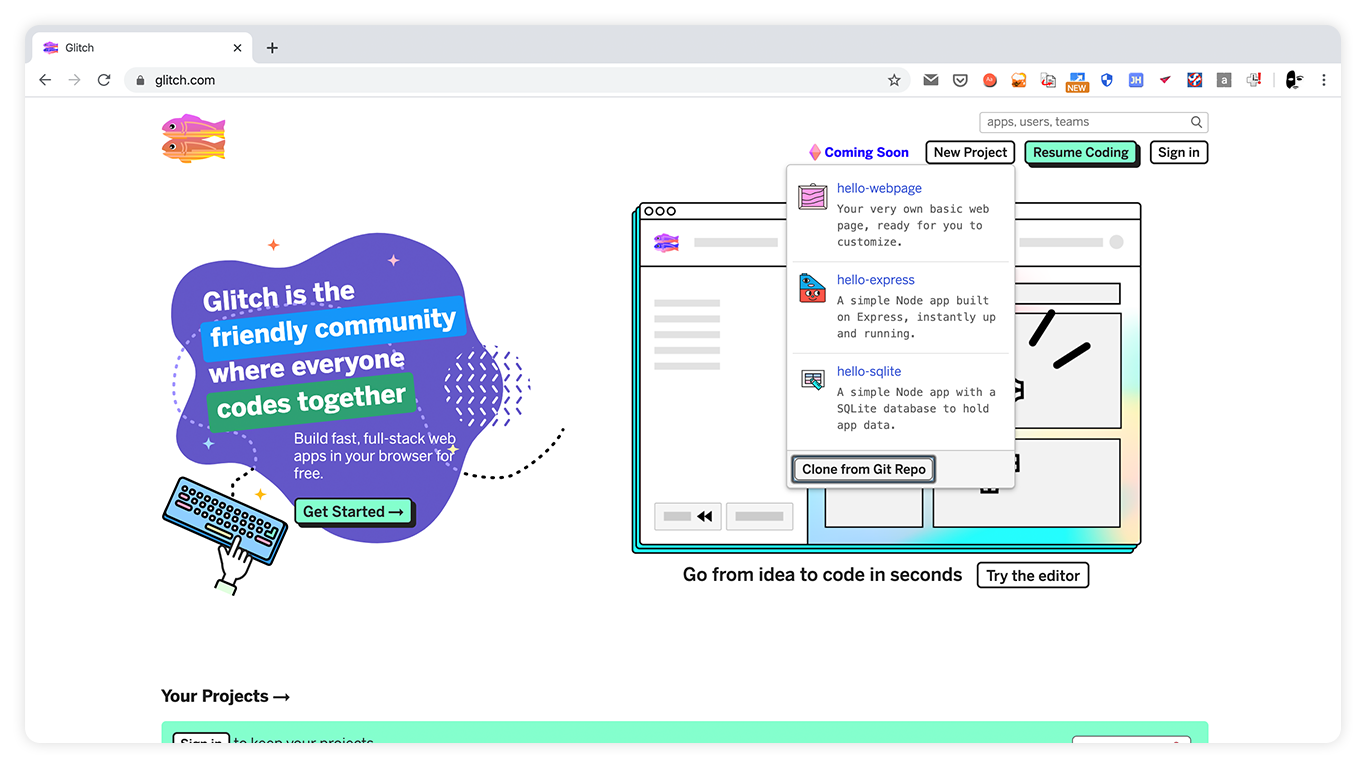Screen dimensions: 1366x768
Task: Click the hello-sqlite project icon
Action: pyautogui.click(x=813, y=380)
